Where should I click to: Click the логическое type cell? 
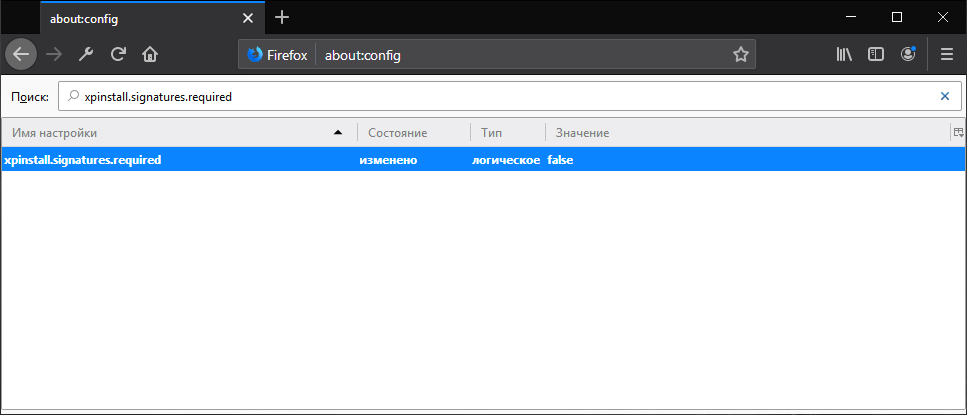point(506,160)
